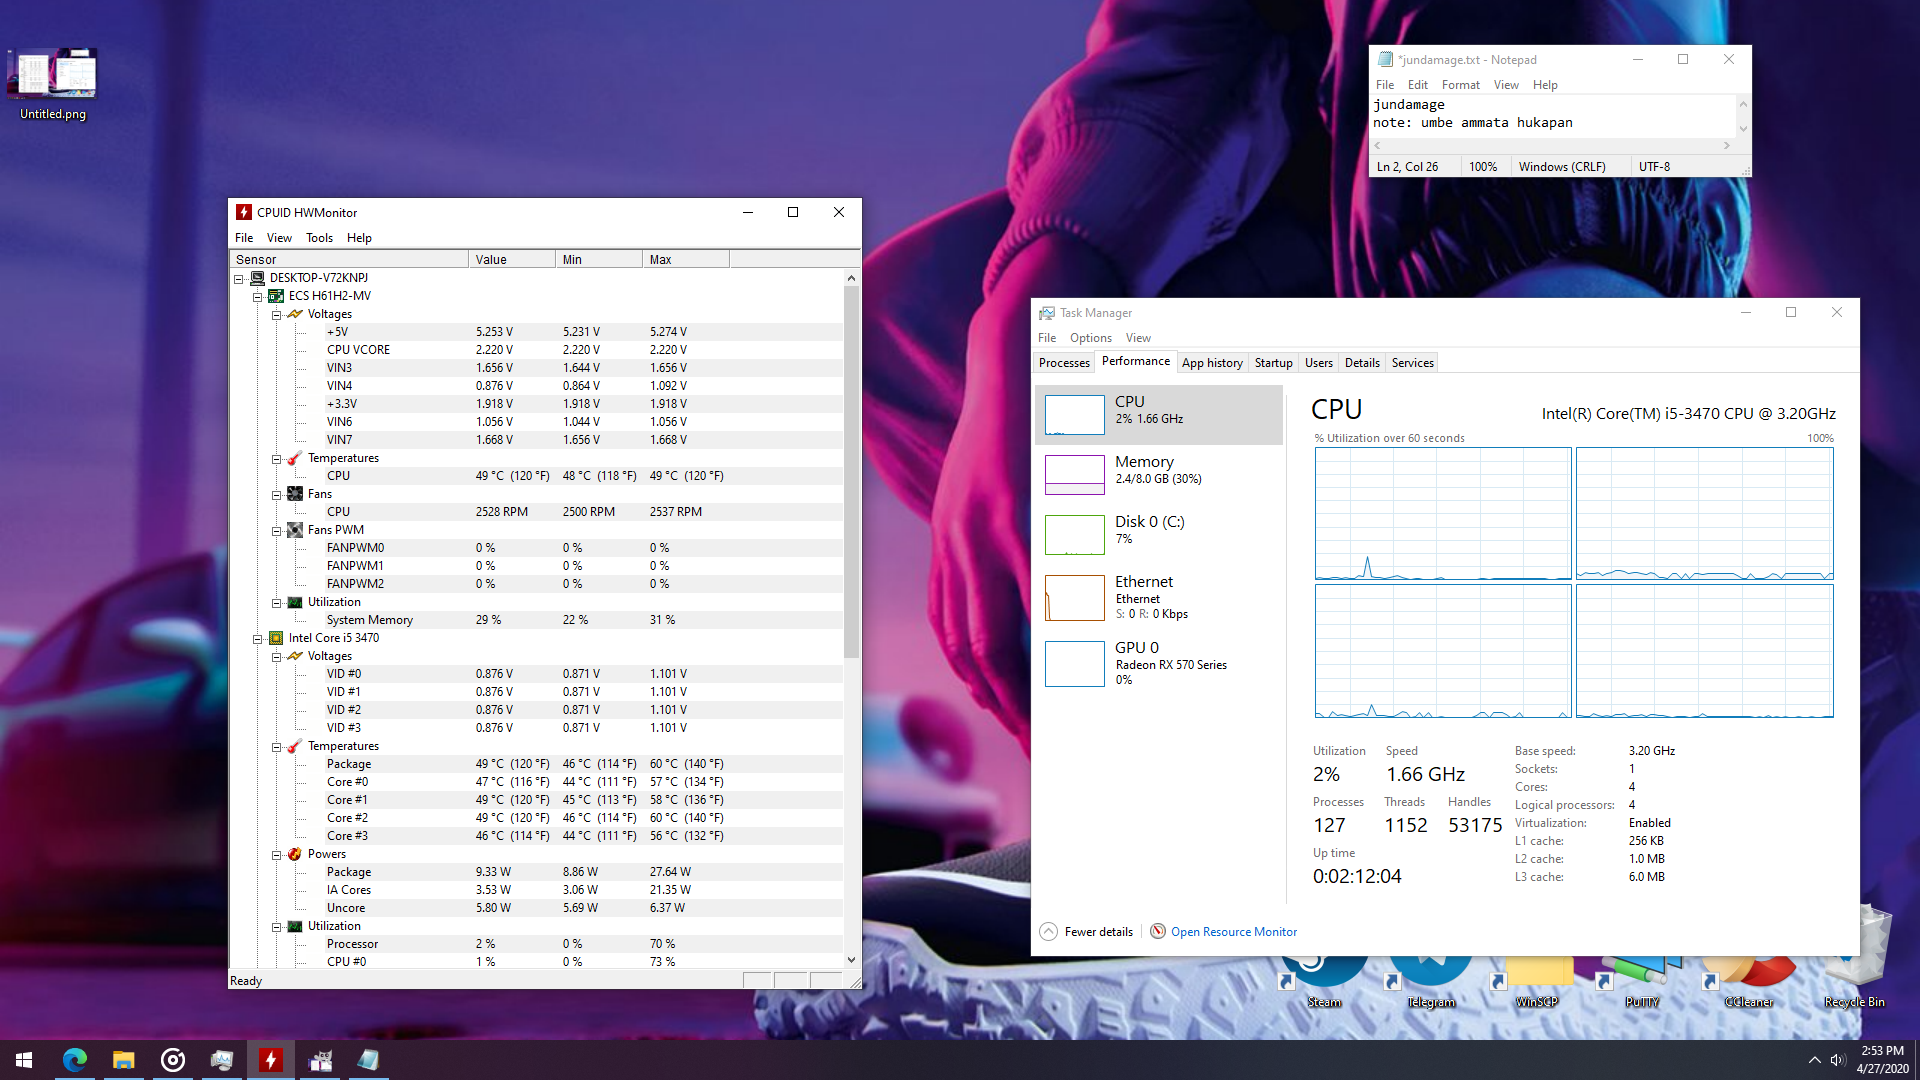The height and width of the screenshot is (1080, 1920).
Task: Click the Value column header in HWMonitor
Action: coord(511,259)
